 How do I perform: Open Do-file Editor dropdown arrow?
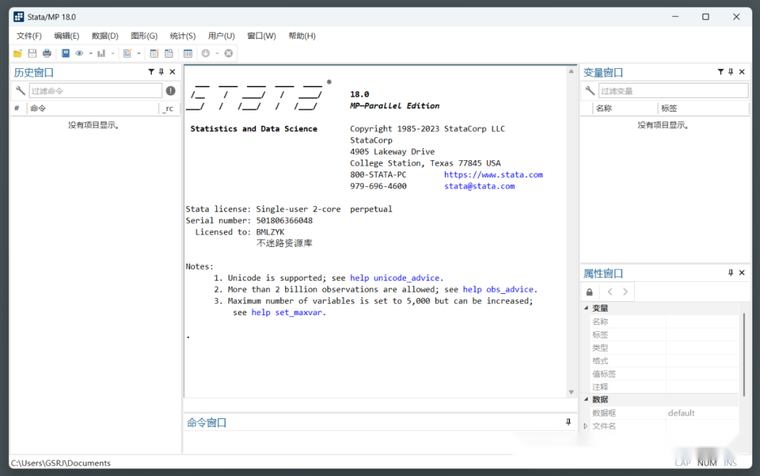(x=139, y=53)
